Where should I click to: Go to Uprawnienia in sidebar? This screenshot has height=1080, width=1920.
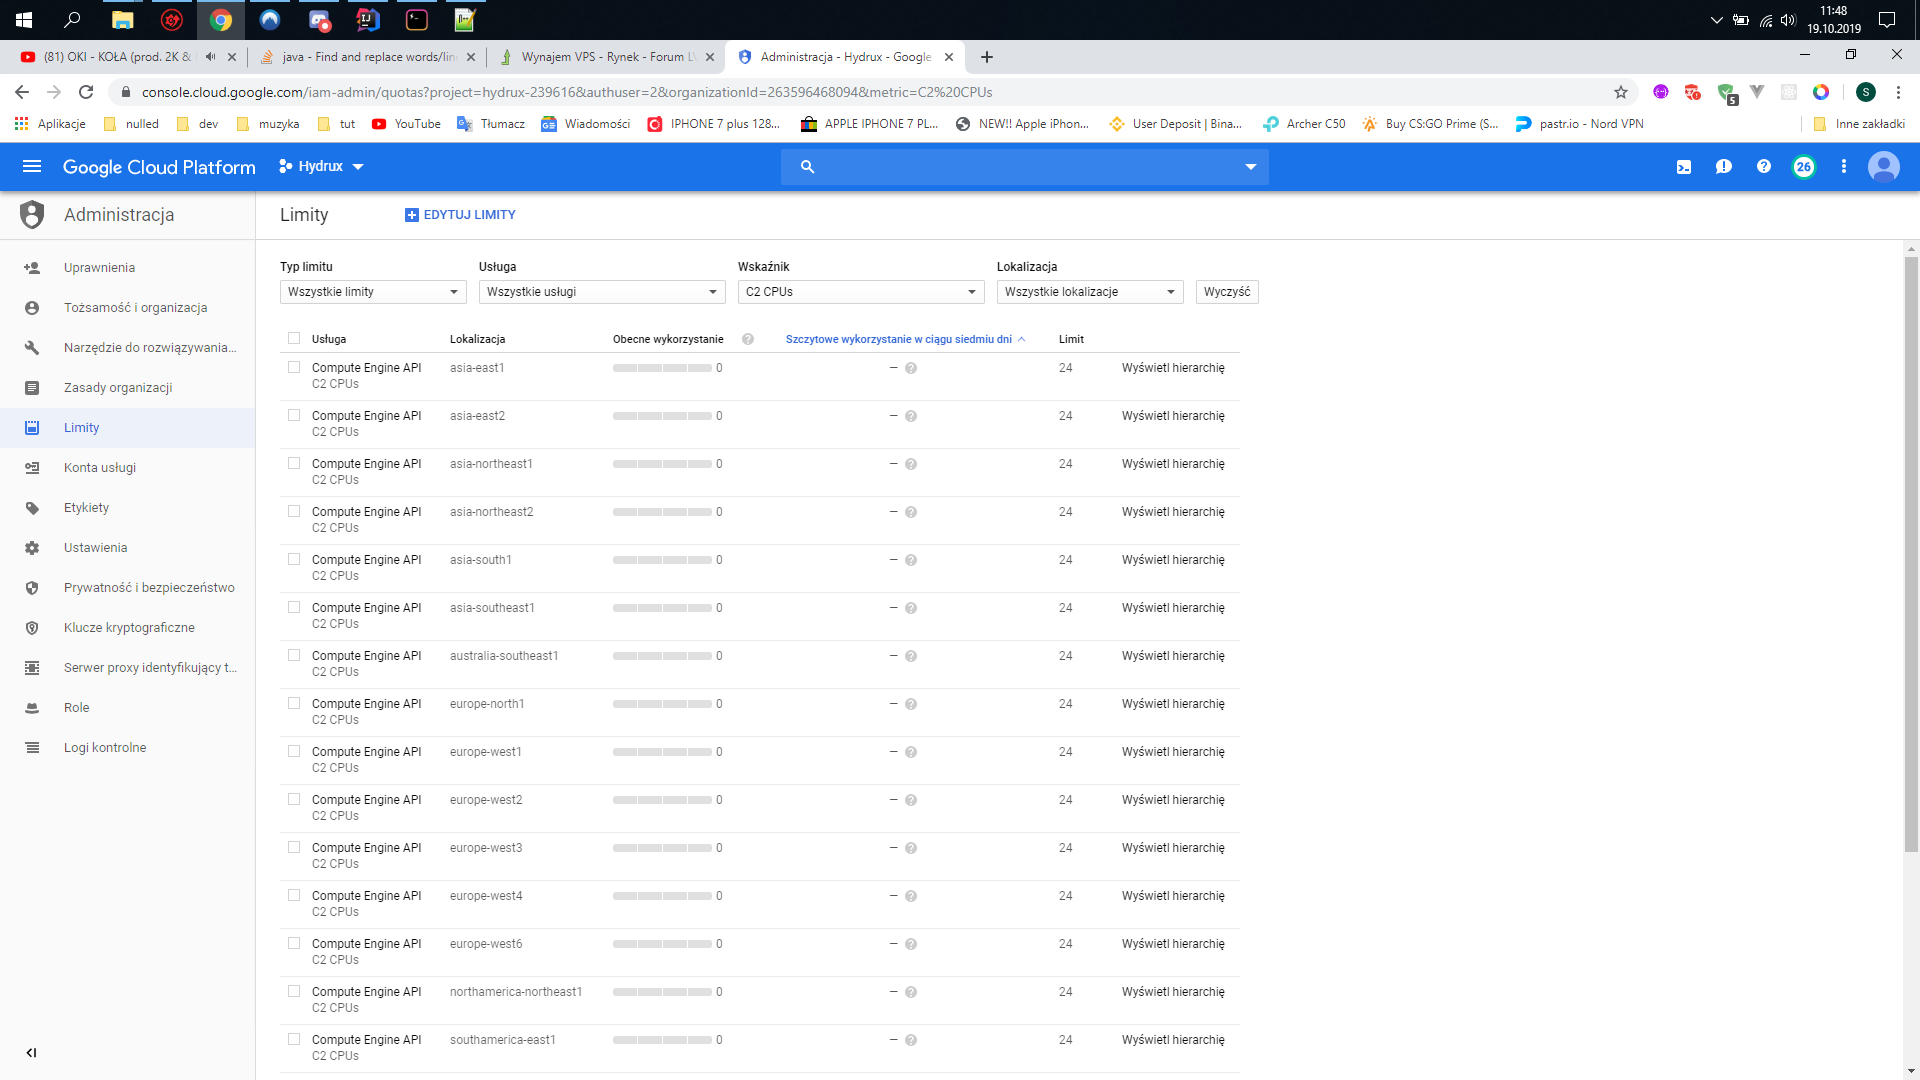(99, 267)
